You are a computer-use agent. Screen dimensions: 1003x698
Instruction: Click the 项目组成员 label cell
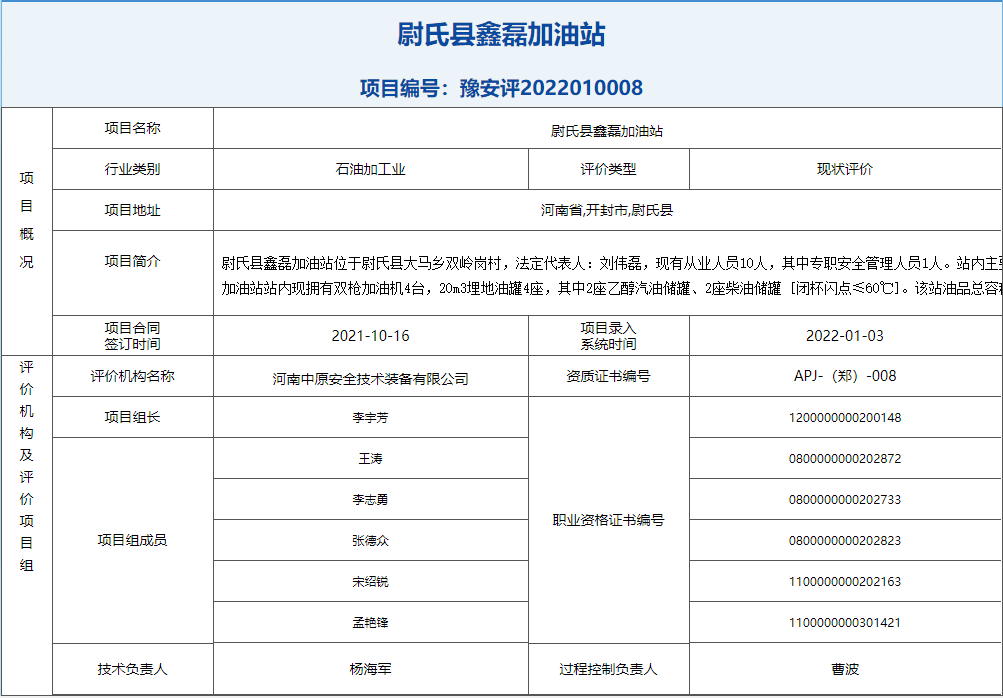[132, 541]
